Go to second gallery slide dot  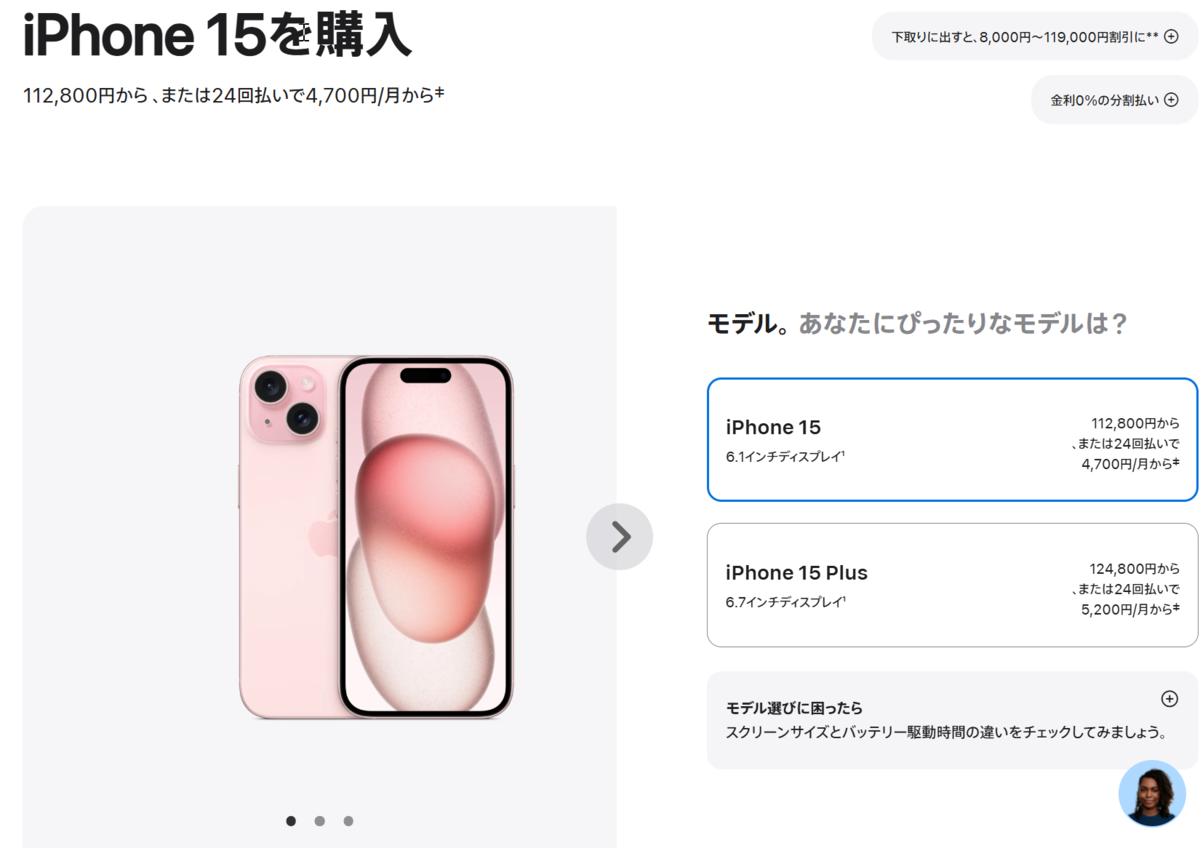coord(319,821)
